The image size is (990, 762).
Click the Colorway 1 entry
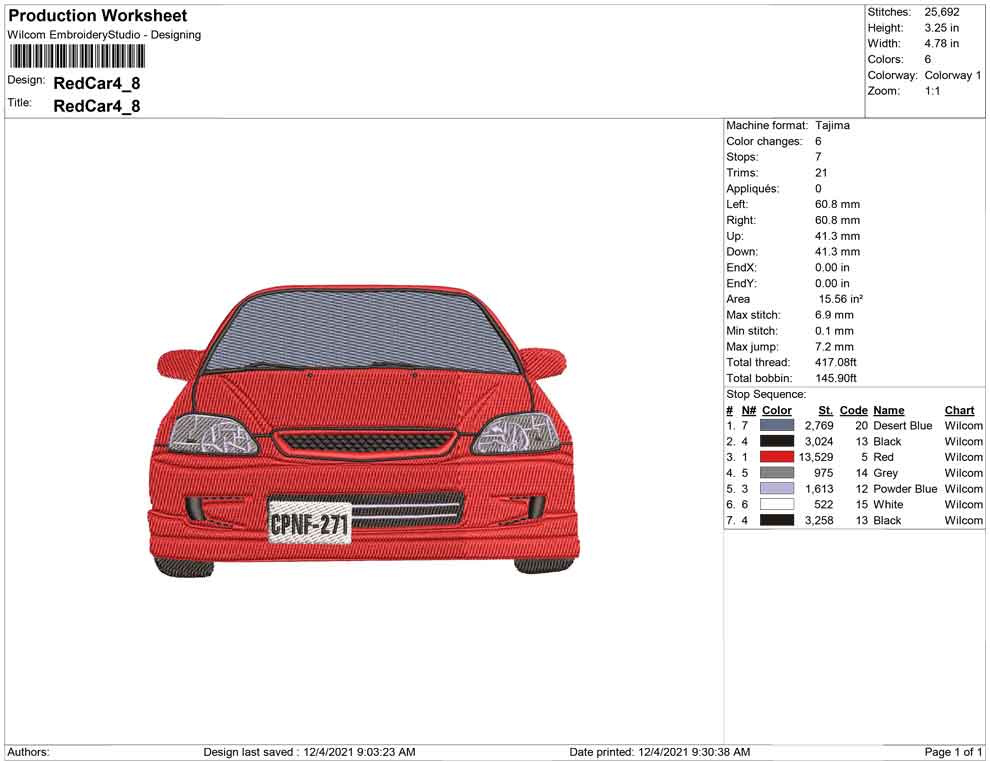point(955,74)
